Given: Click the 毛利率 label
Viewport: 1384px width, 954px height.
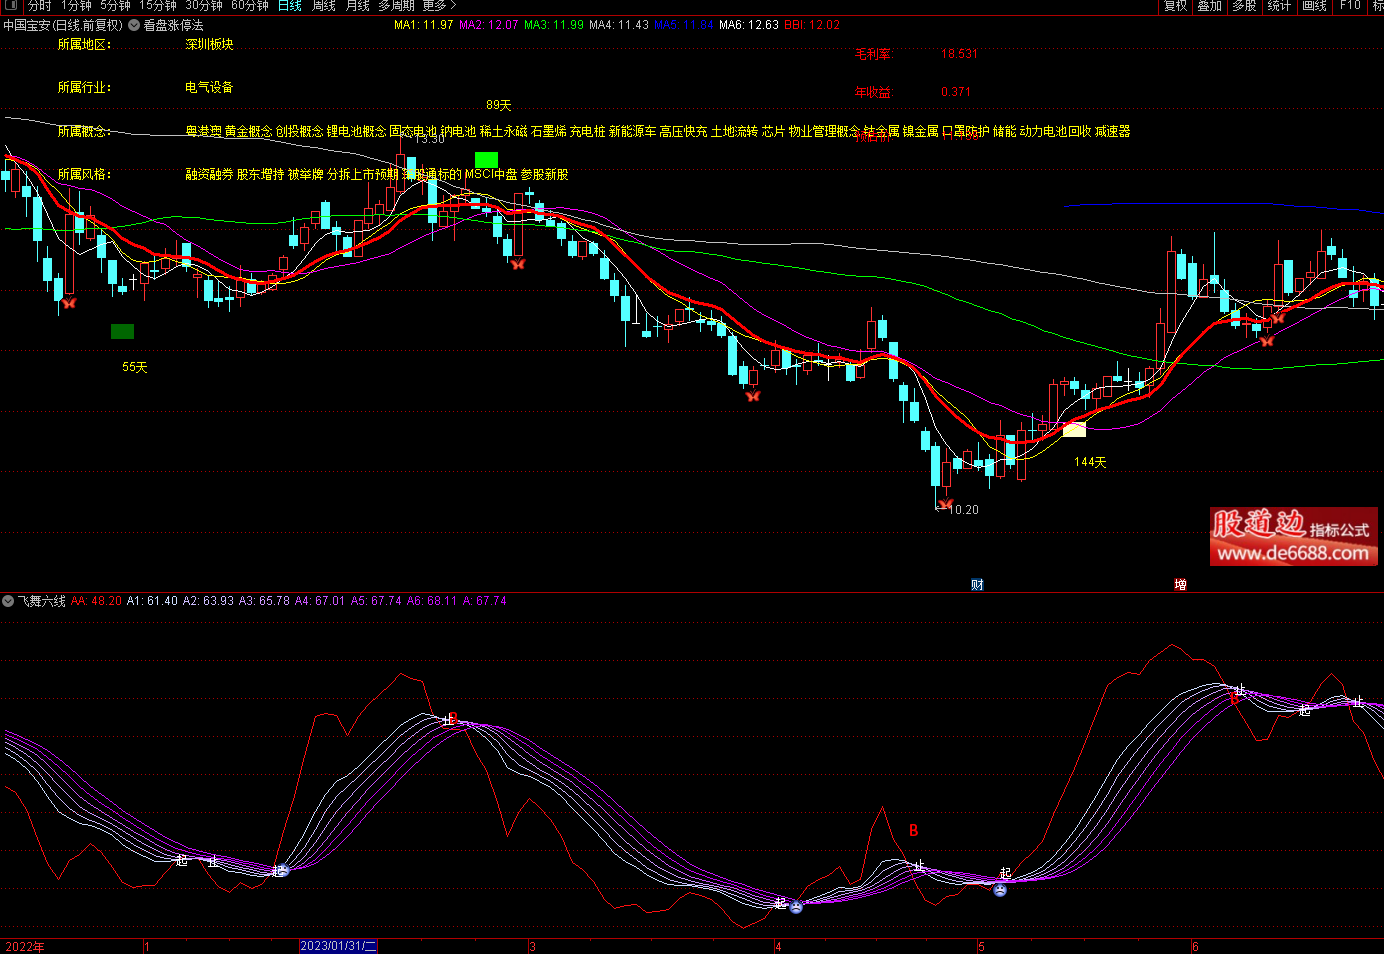Looking at the screenshot, I should click(872, 54).
